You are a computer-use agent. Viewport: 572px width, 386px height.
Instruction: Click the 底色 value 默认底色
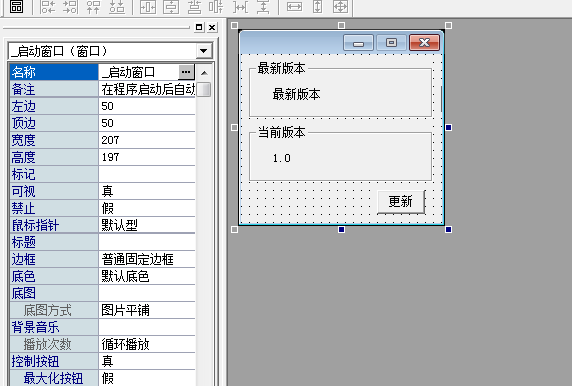click(147, 276)
